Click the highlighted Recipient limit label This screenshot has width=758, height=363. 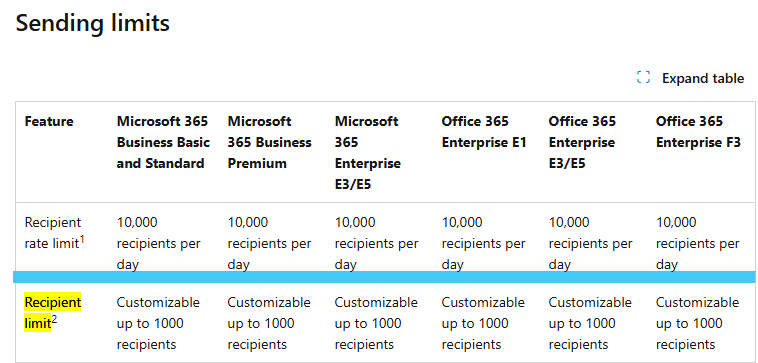point(53,313)
